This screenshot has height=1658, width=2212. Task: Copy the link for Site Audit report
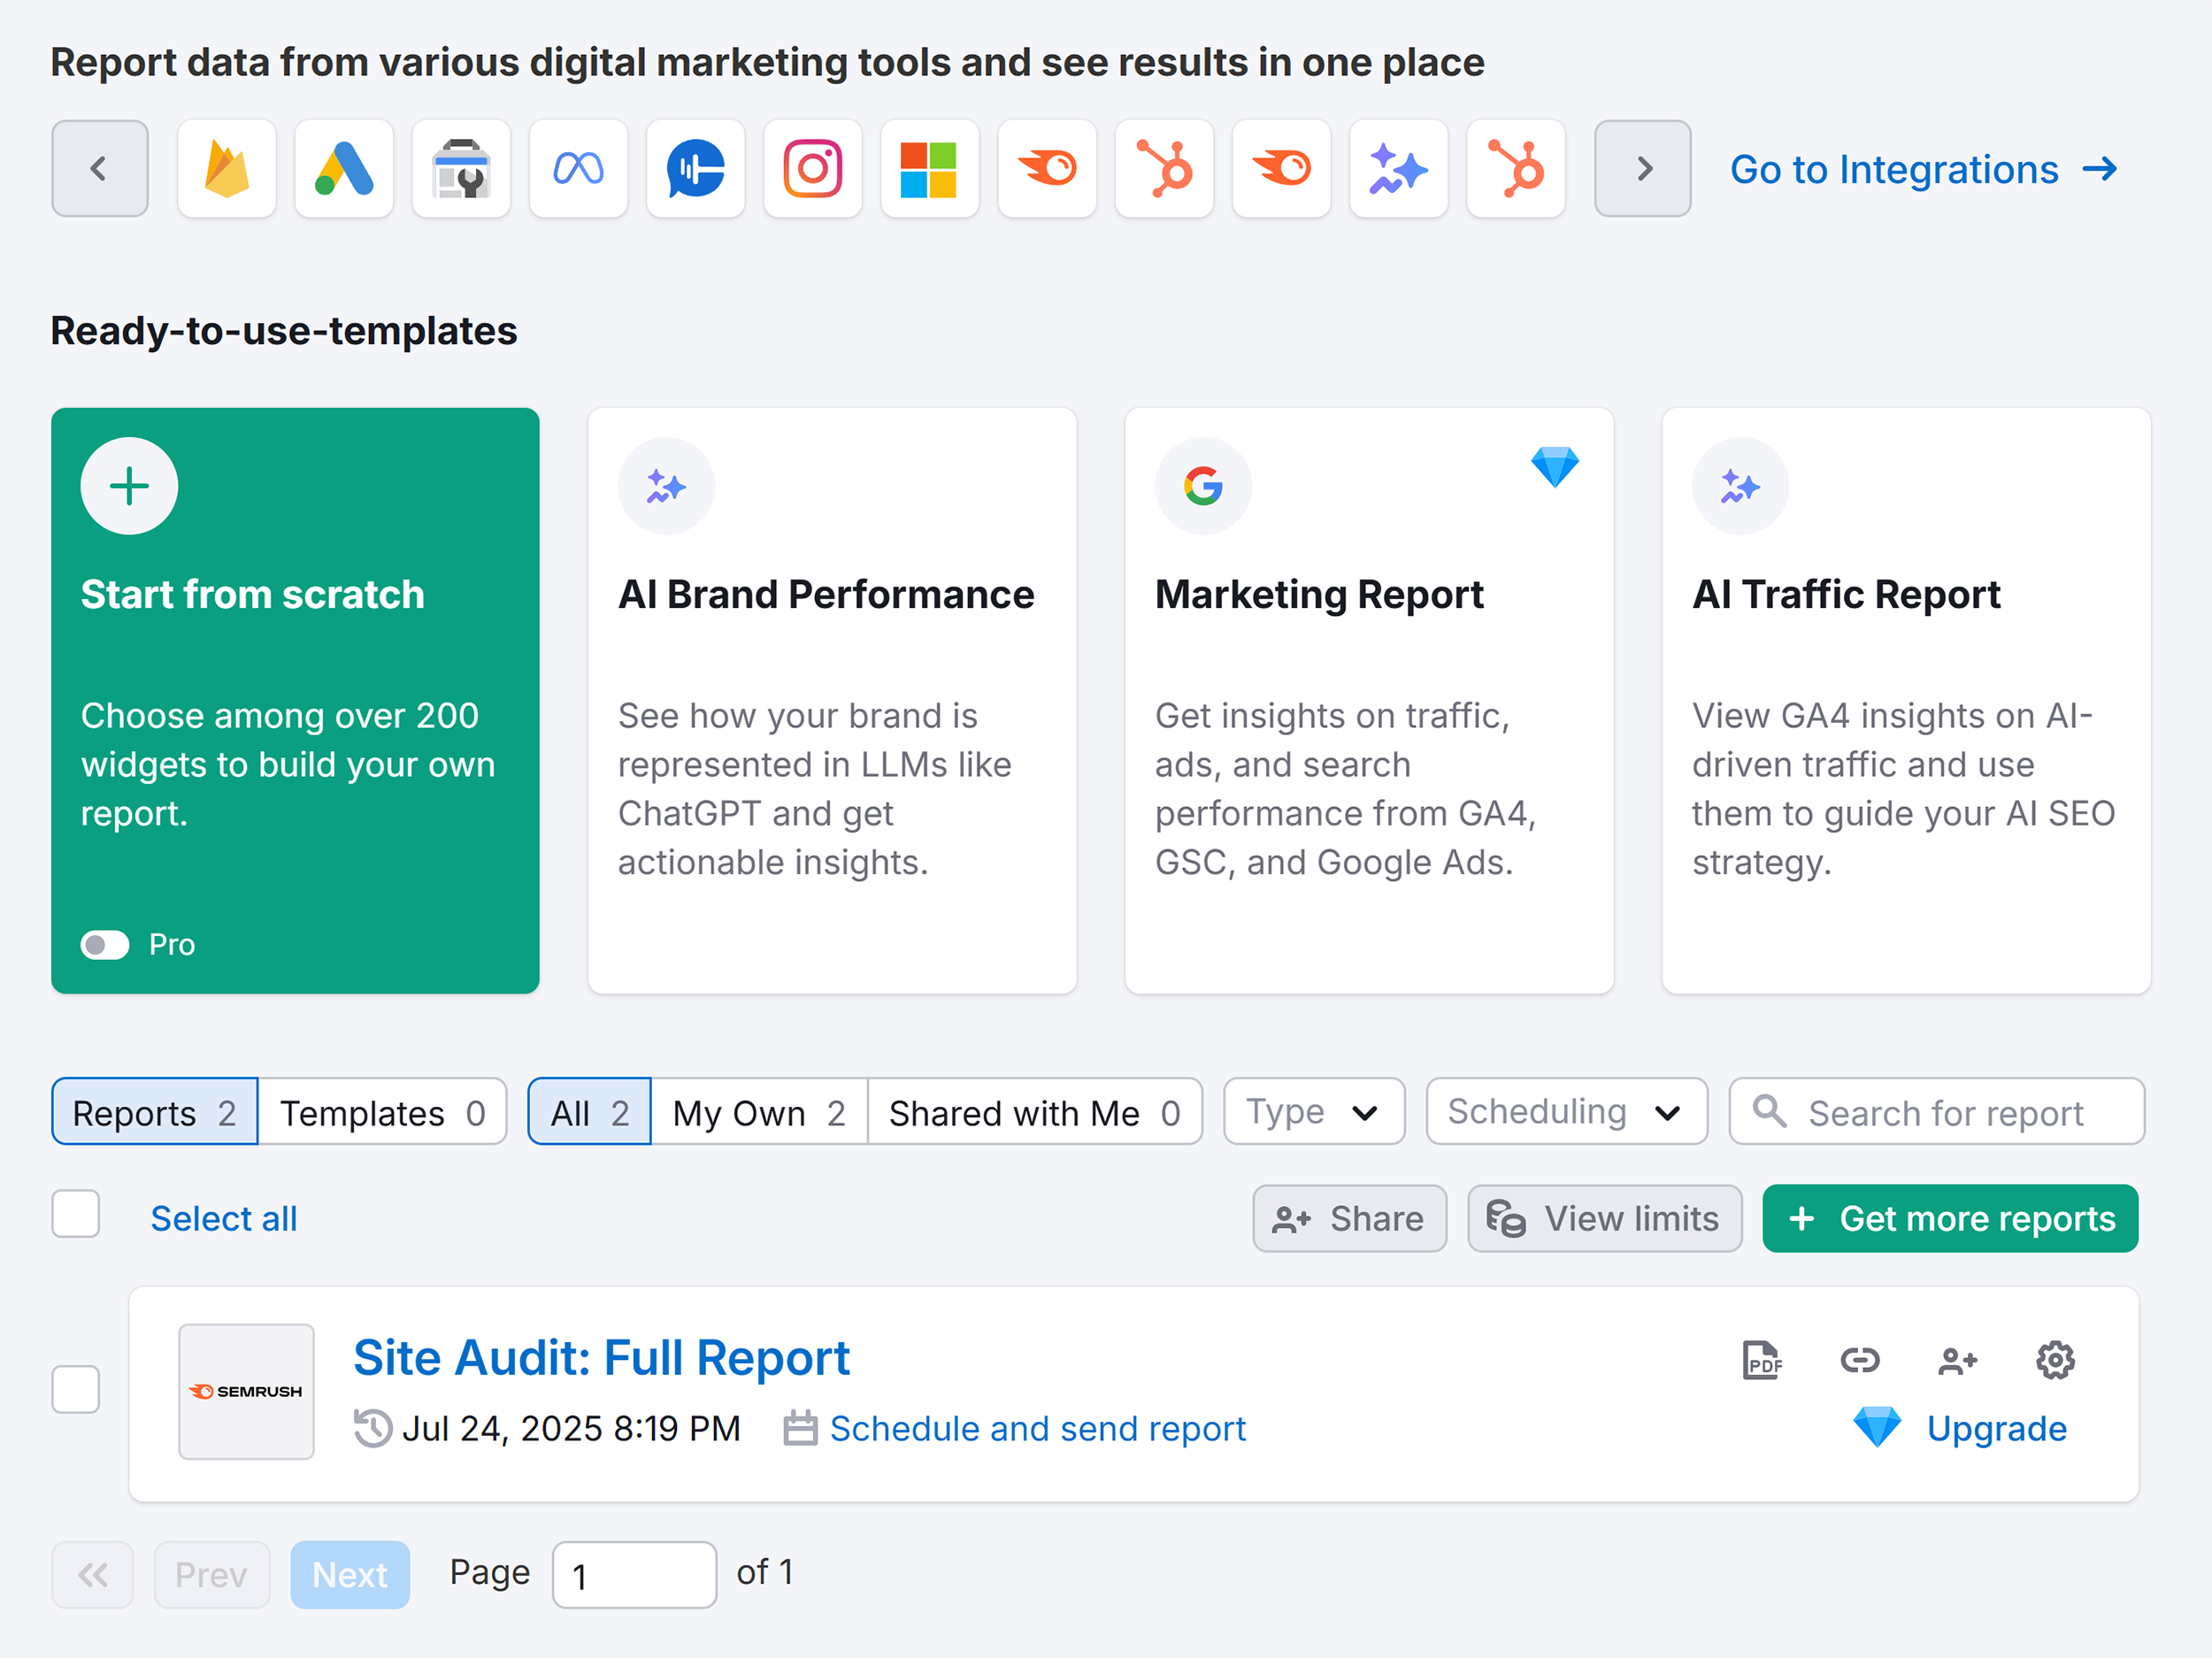(x=1860, y=1360)
